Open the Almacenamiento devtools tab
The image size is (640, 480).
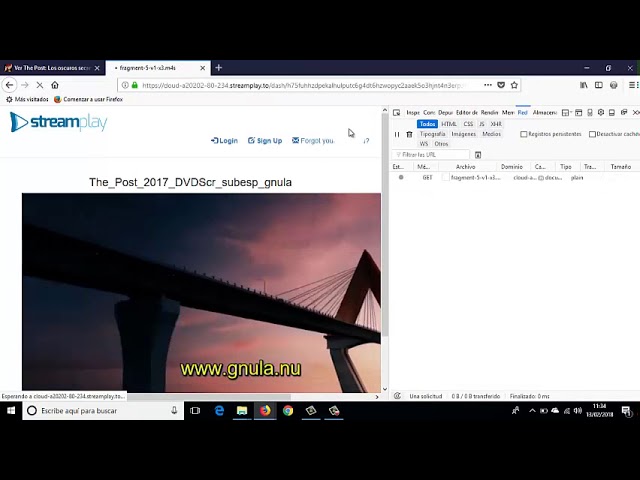coord(545,113)
